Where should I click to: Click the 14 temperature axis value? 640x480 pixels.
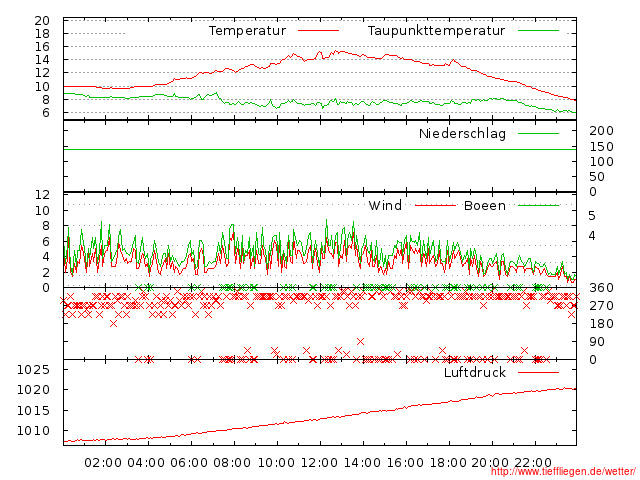tap(42, 60)
